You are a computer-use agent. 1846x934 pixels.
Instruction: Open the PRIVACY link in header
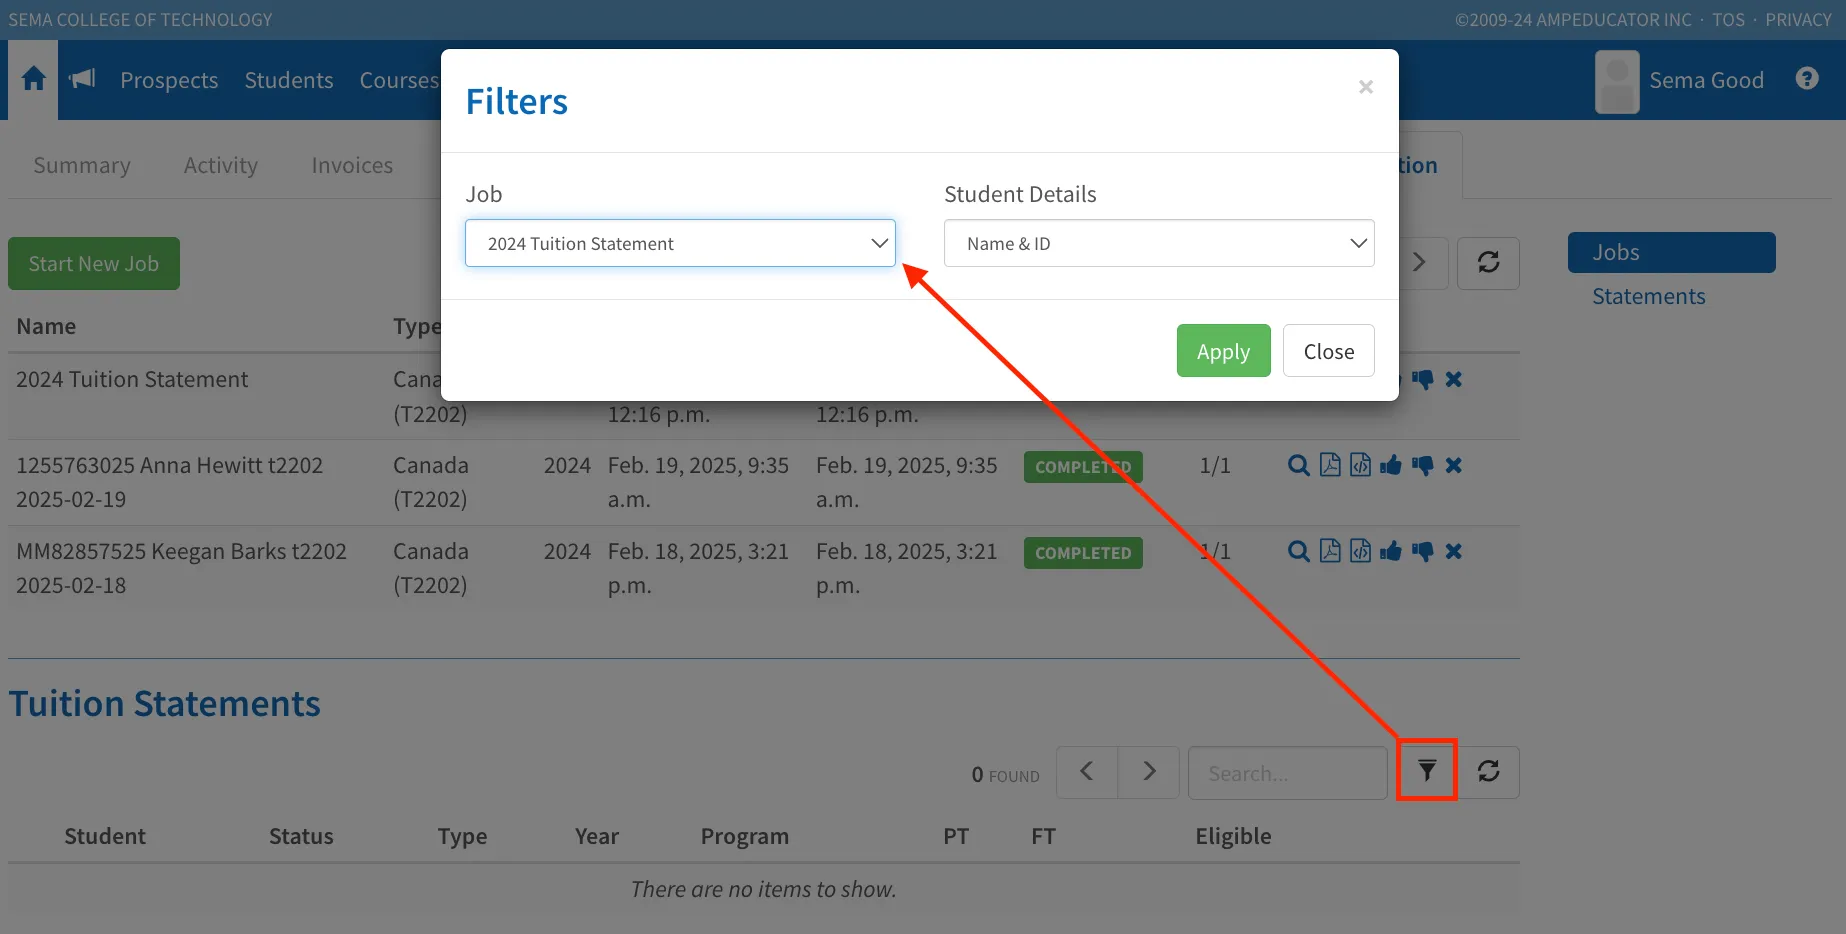pos(1798,20)
